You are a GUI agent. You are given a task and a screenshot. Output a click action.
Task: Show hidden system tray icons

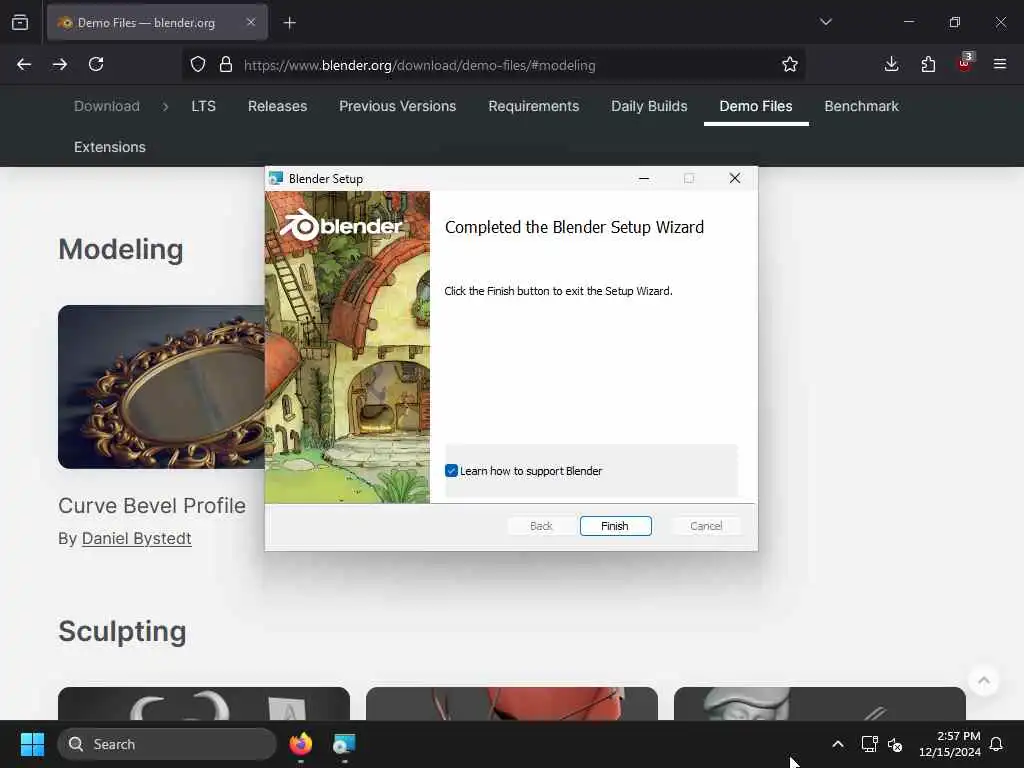[x=838, y=744]
